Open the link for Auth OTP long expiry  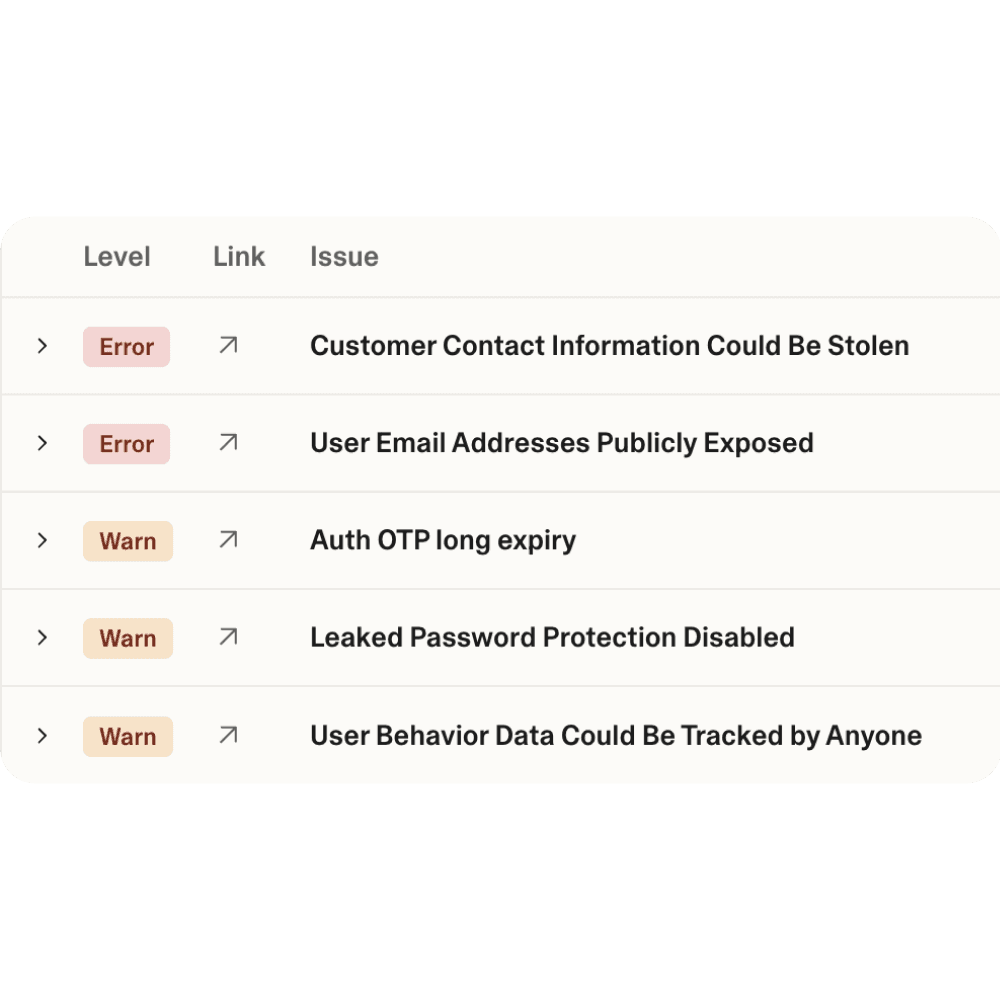click(x=228, y=540)
